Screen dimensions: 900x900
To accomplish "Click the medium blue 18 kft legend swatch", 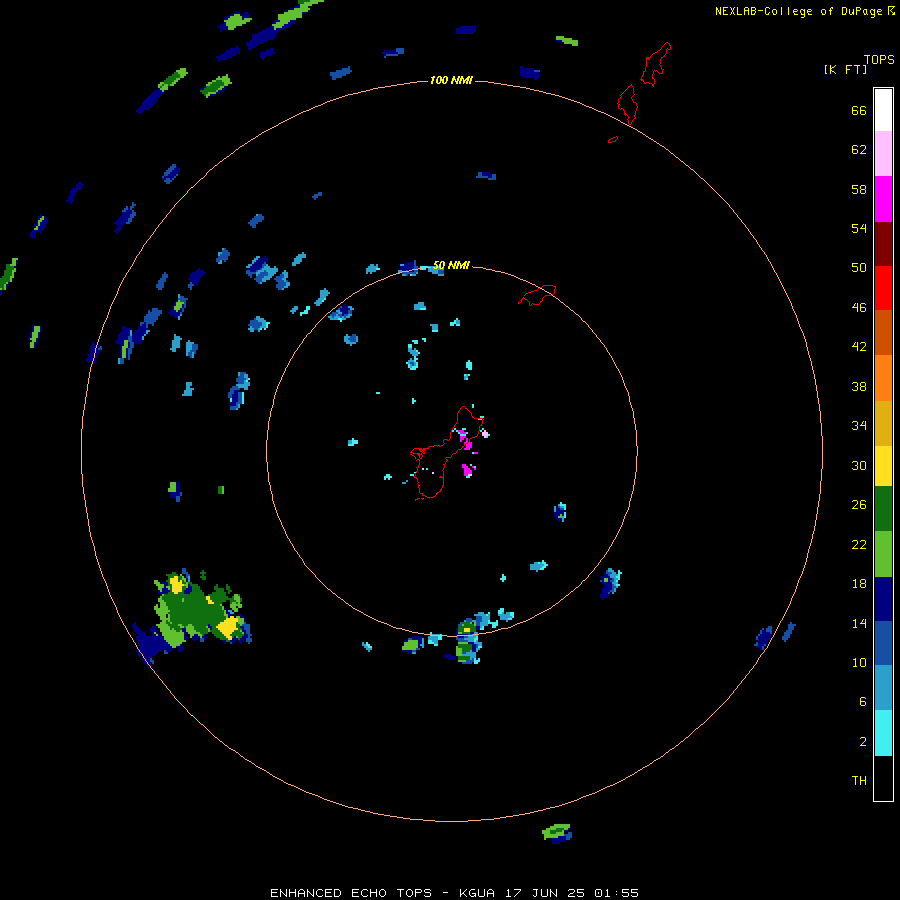I will (883, 643).
